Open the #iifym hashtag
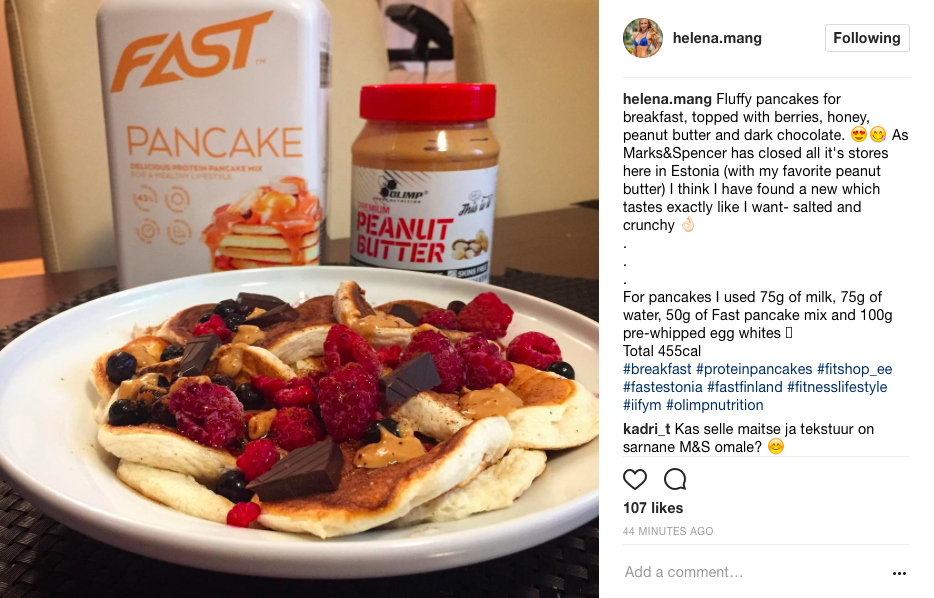Screen dimensions: 934x598 [642, 405]
